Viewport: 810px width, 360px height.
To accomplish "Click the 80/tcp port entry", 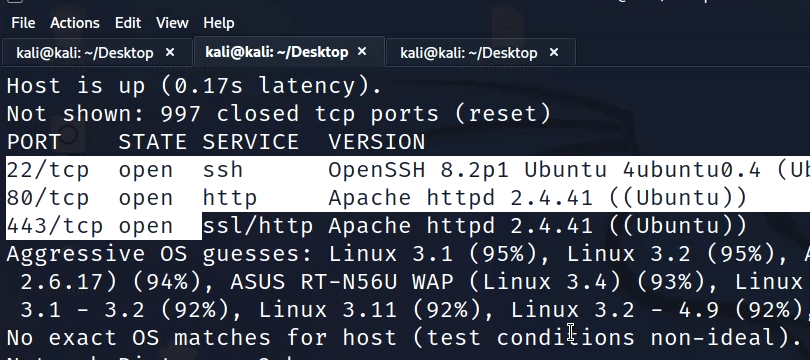I will click(x=48, y=198).
